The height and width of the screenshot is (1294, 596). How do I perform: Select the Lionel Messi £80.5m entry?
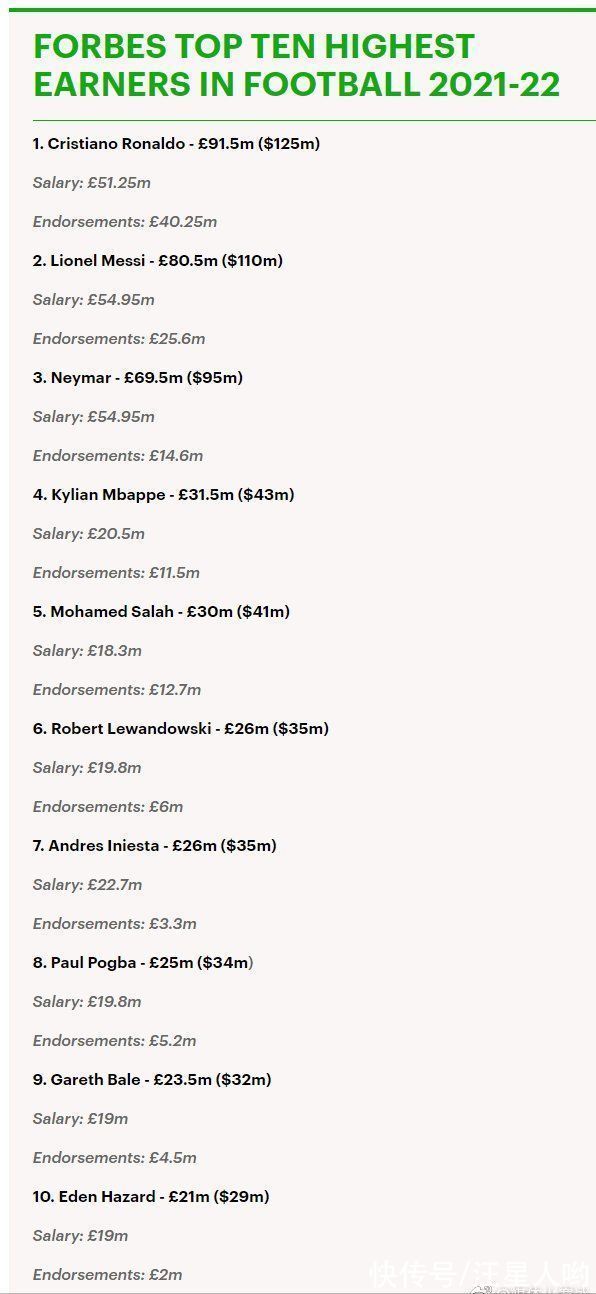(158, 261)
